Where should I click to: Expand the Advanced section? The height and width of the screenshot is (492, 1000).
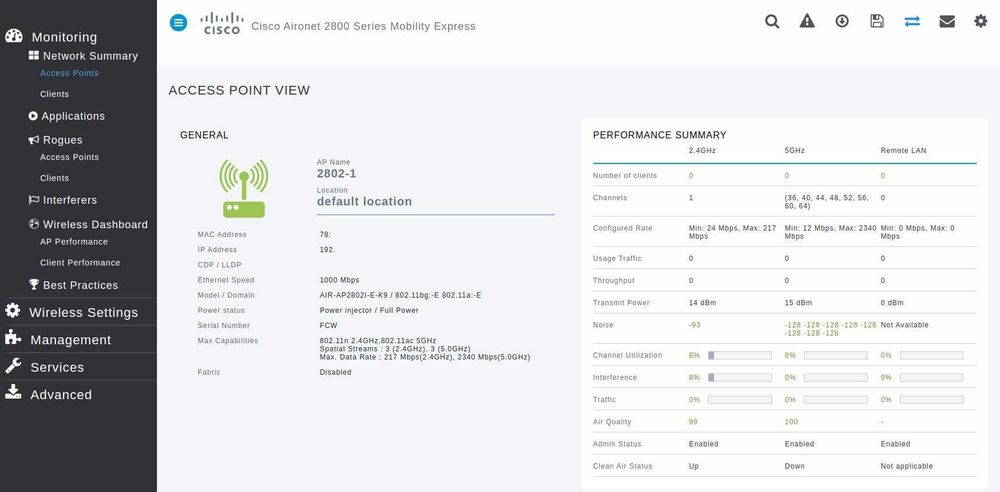pyautogui.click(x=61, y=394)
